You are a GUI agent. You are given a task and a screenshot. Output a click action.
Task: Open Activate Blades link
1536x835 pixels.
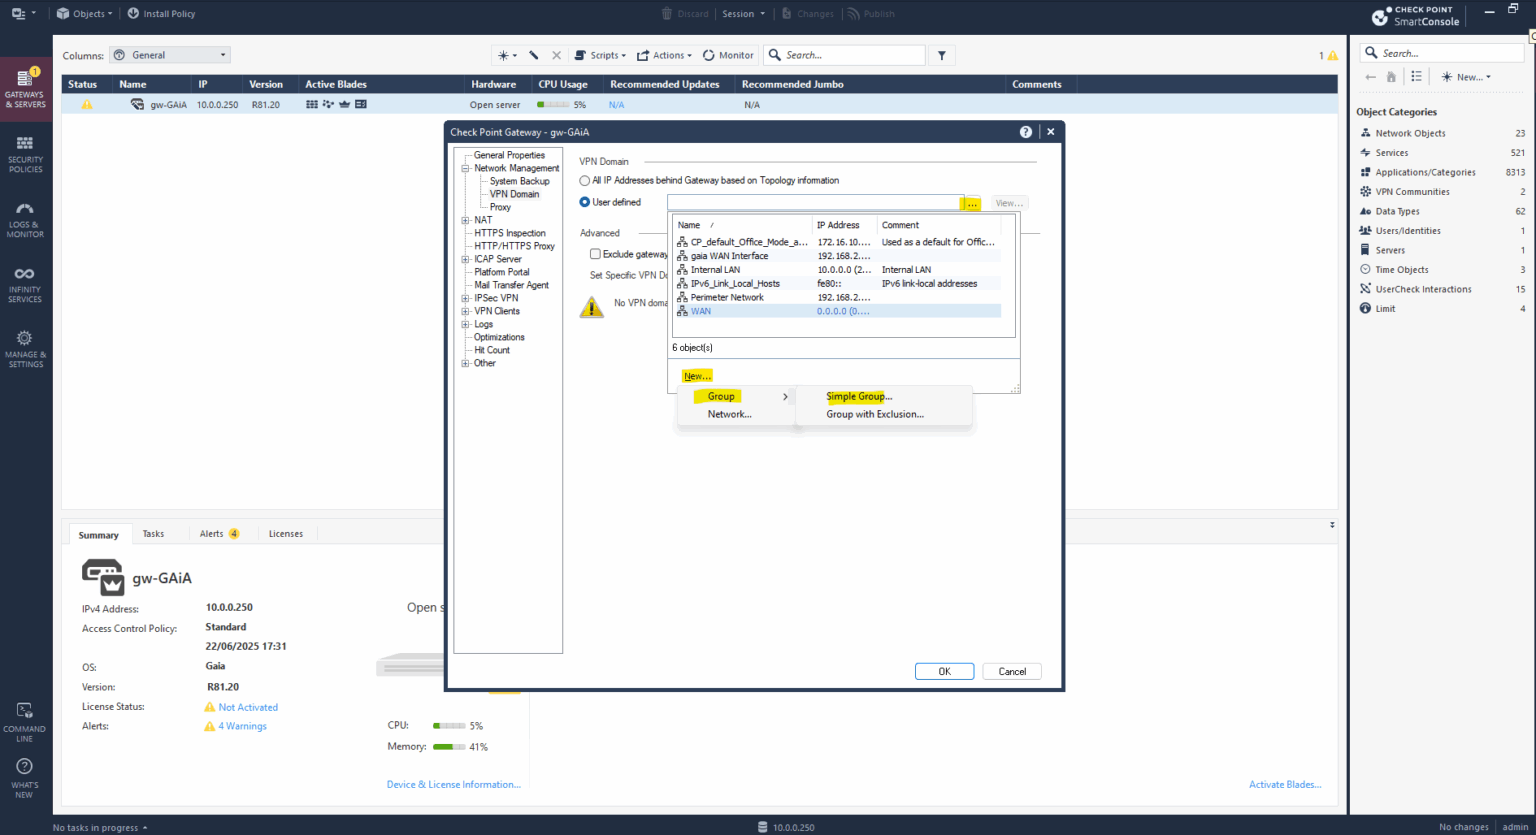pos(1285,784)
